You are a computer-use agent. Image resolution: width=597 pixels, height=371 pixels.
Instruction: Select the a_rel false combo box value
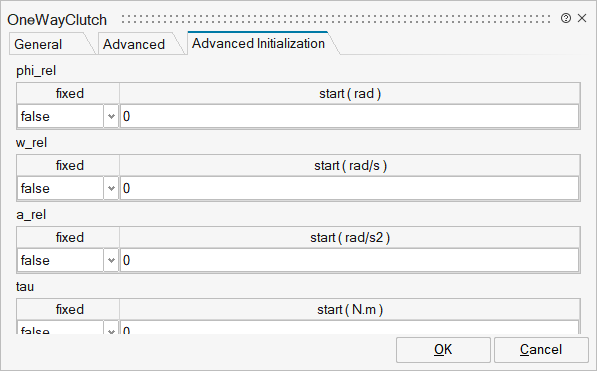61,260
